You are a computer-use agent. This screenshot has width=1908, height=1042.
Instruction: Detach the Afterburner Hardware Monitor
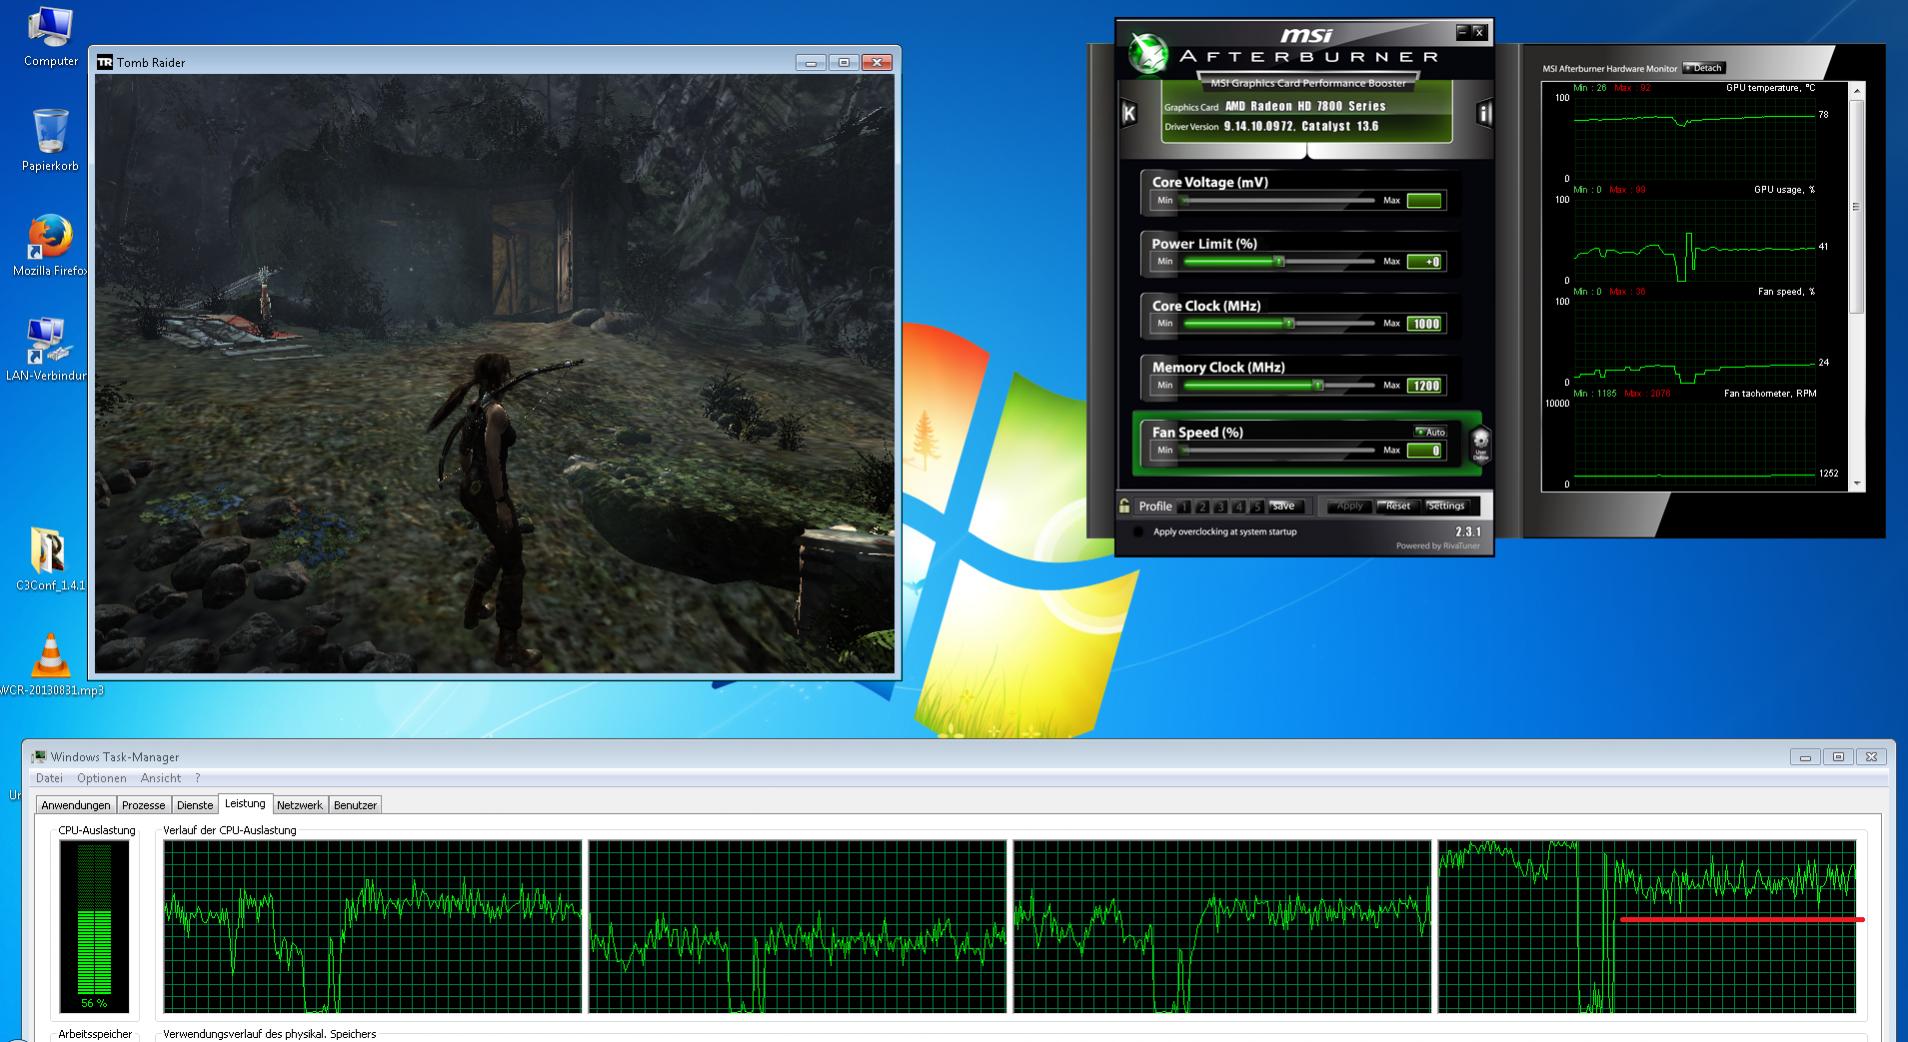tap(1705, 68)
